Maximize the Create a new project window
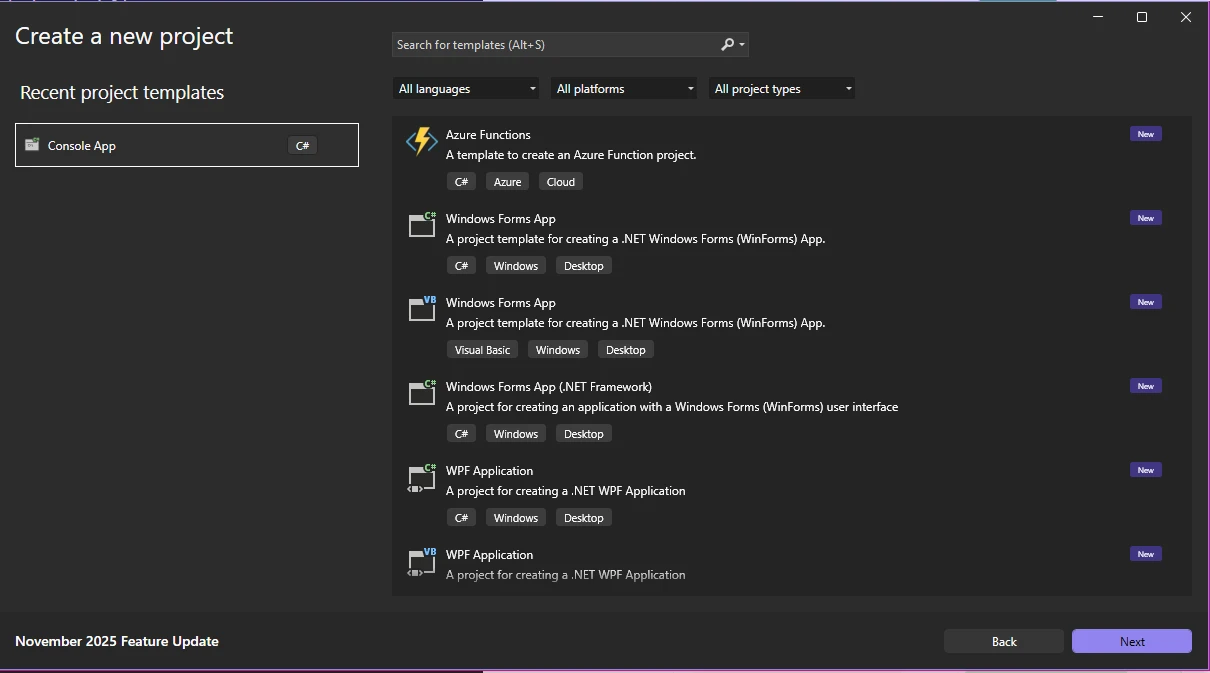 (x=1142, y=17)
